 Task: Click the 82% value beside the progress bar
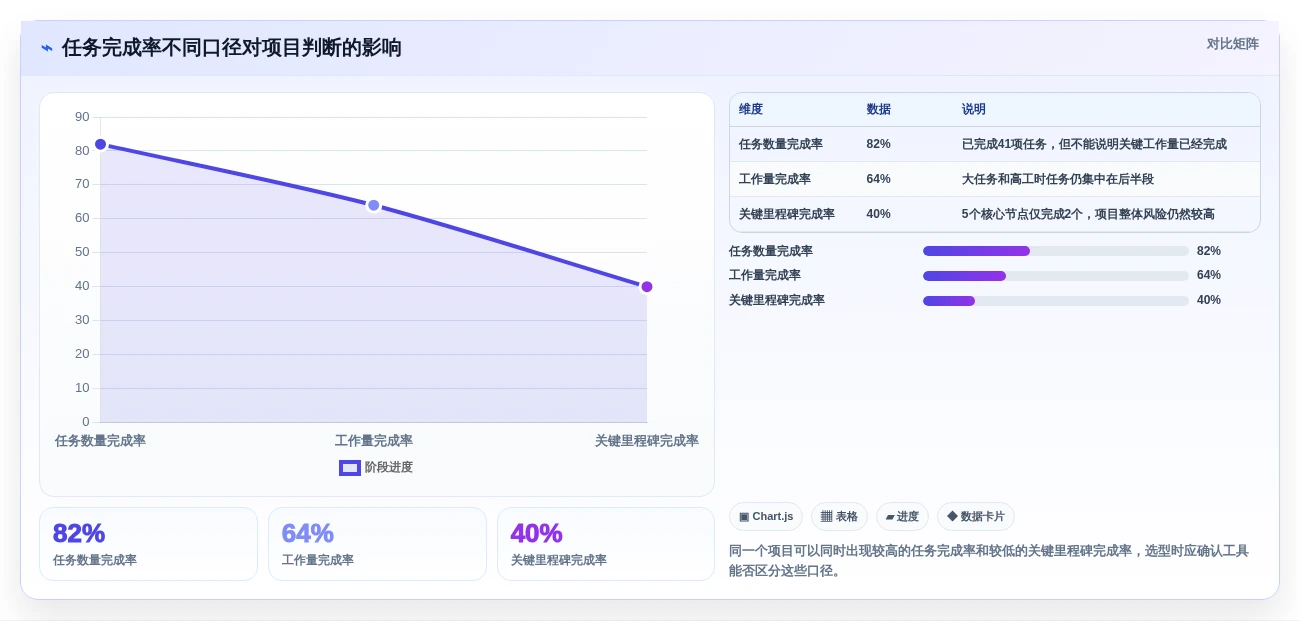pos(1209,251)
